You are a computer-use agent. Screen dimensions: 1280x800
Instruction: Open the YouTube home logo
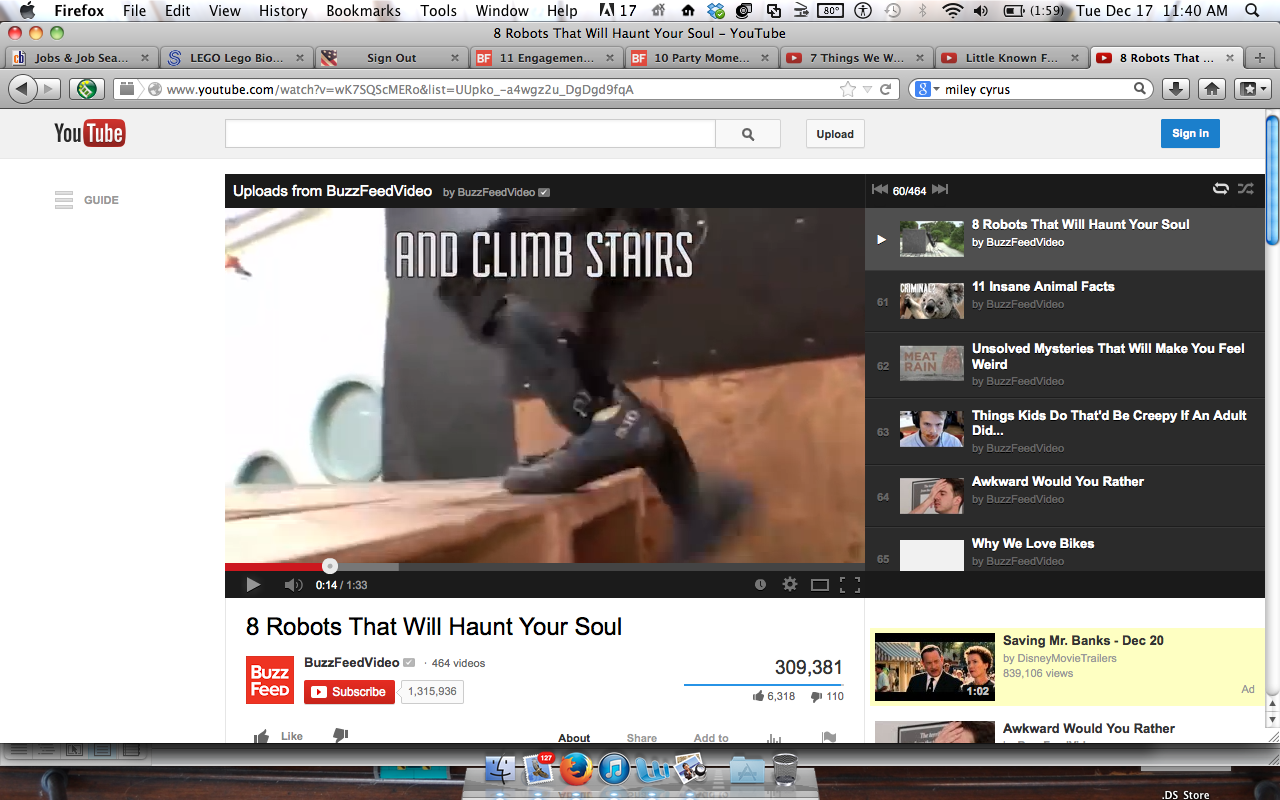coord(89,133)
